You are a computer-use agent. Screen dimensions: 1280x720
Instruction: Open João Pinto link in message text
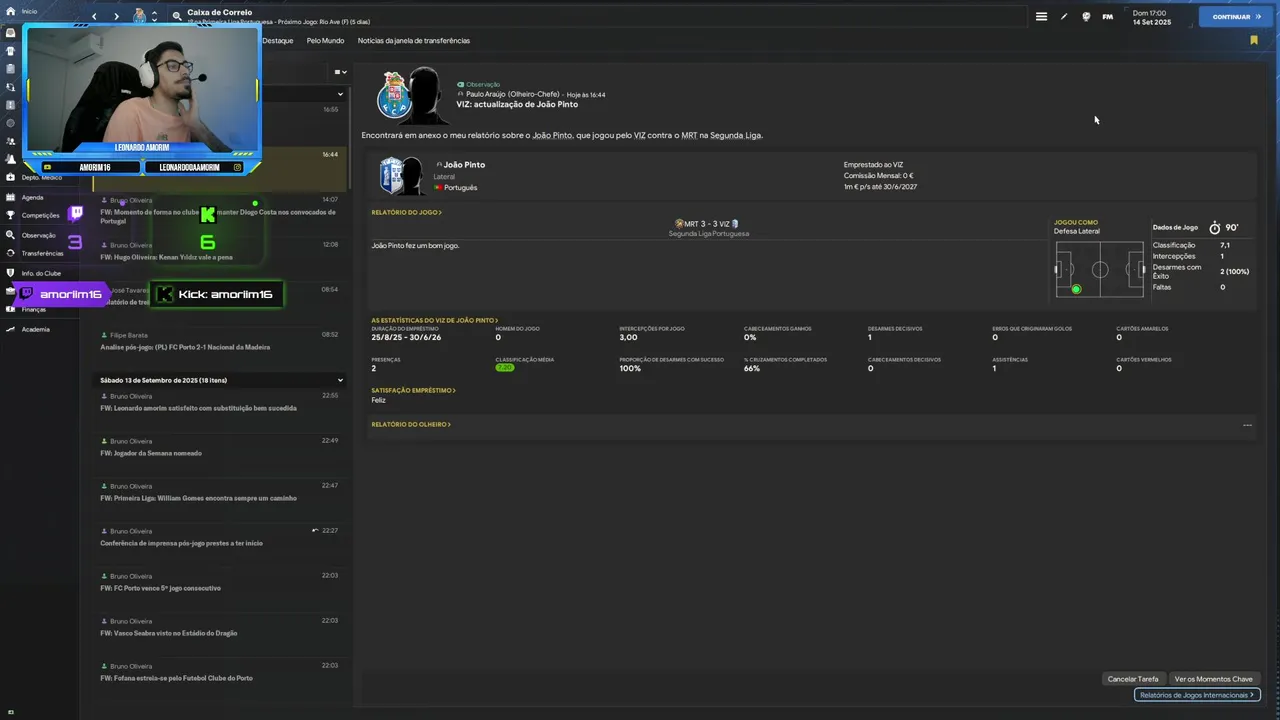click(552, 135)
